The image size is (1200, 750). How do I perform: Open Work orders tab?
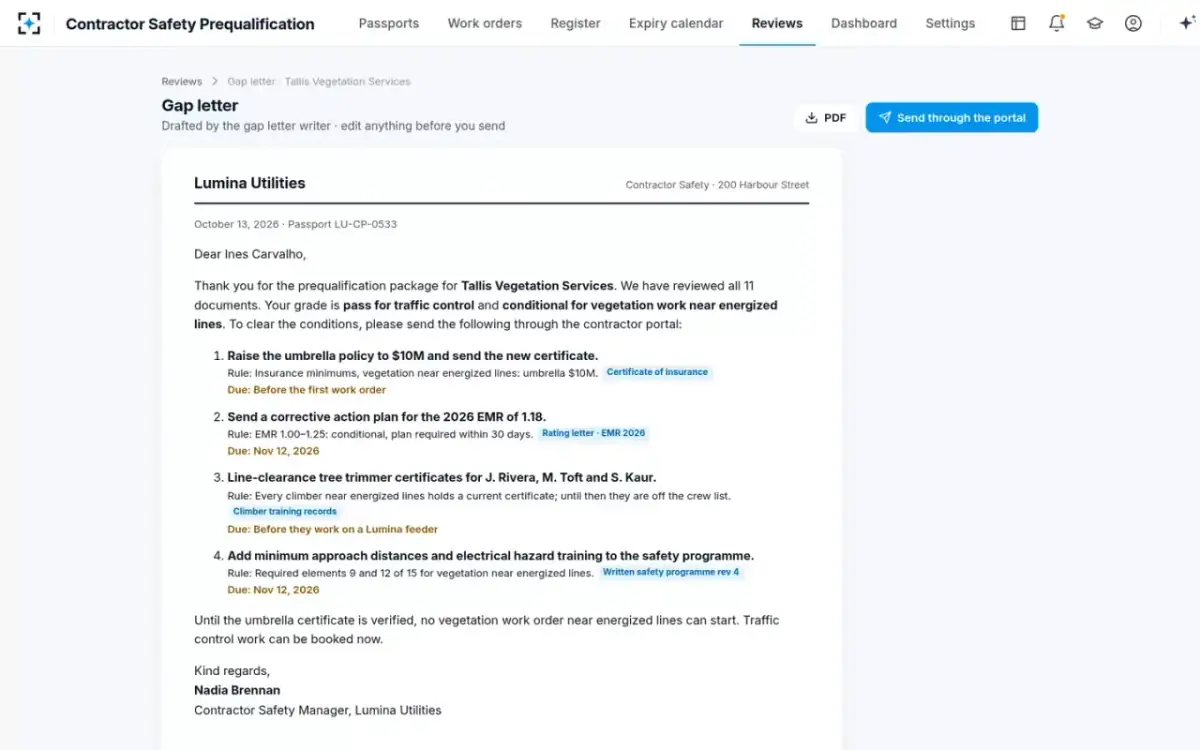[x=485, y=23]
